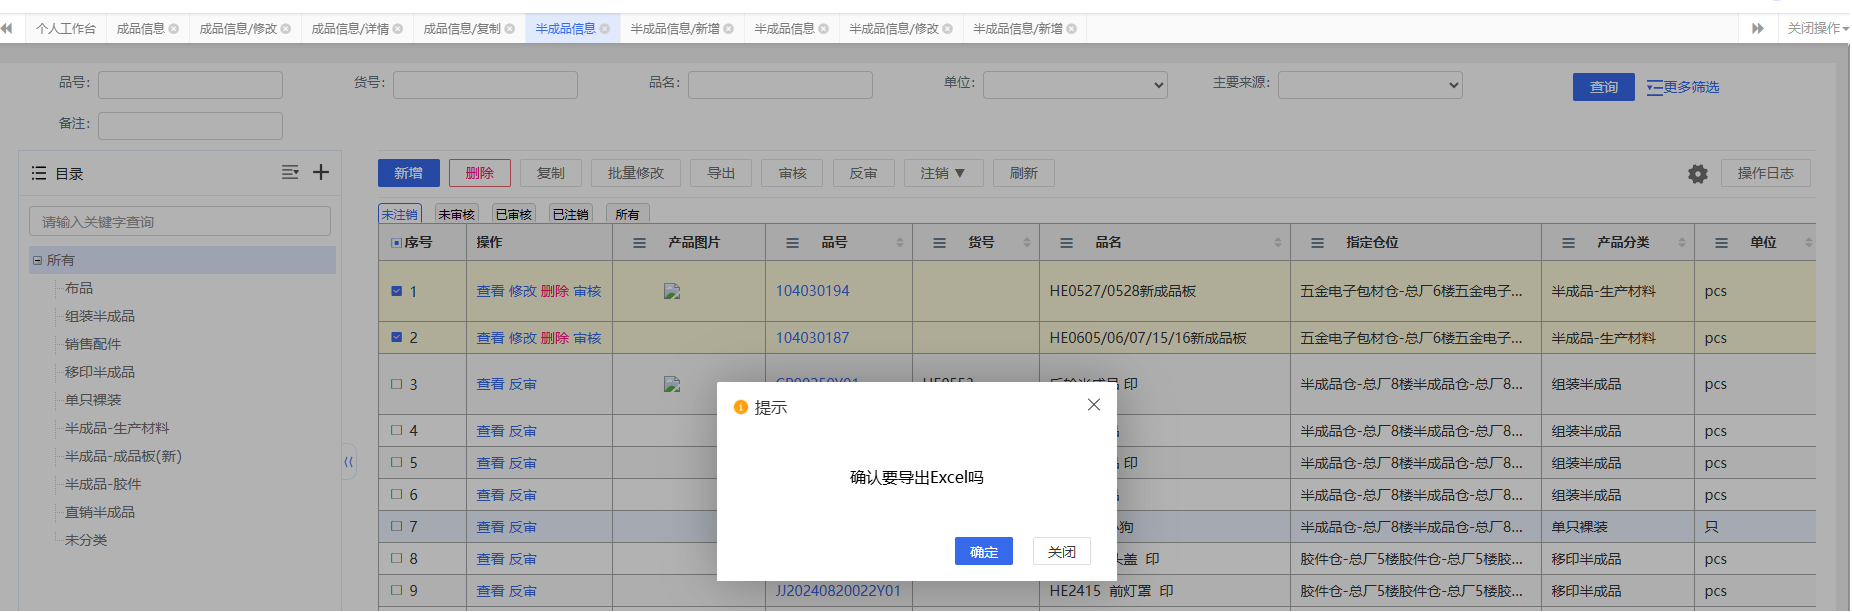Open the 主要来源 filter dropdown

[1370, 85]
